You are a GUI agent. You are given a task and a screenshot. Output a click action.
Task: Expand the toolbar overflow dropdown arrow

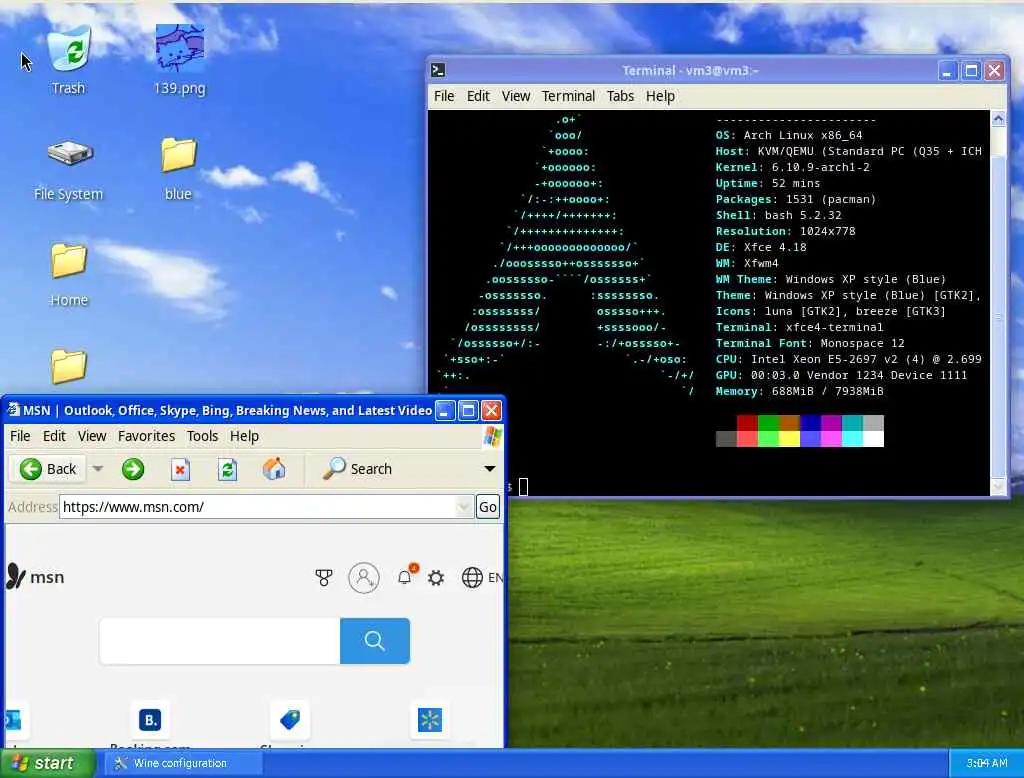490,469
